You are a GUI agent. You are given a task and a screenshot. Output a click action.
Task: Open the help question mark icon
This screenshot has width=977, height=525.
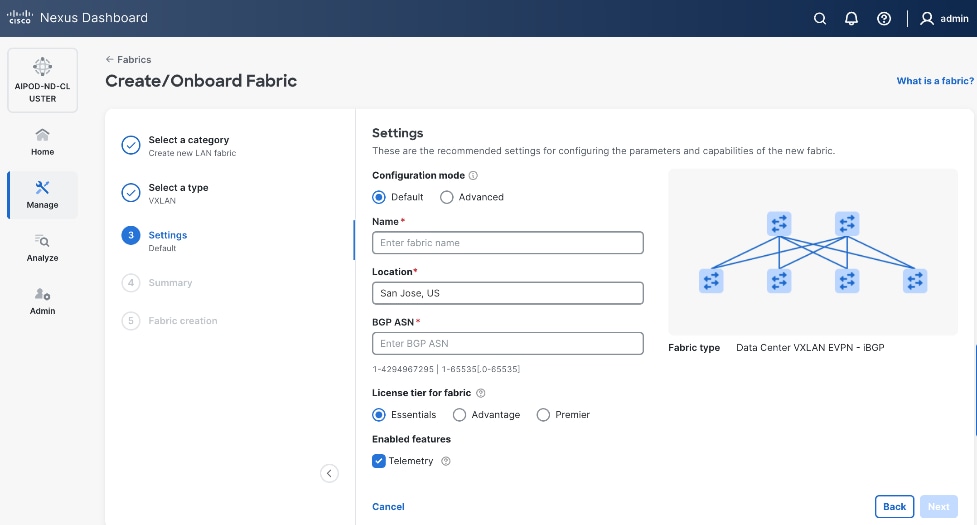883,18
